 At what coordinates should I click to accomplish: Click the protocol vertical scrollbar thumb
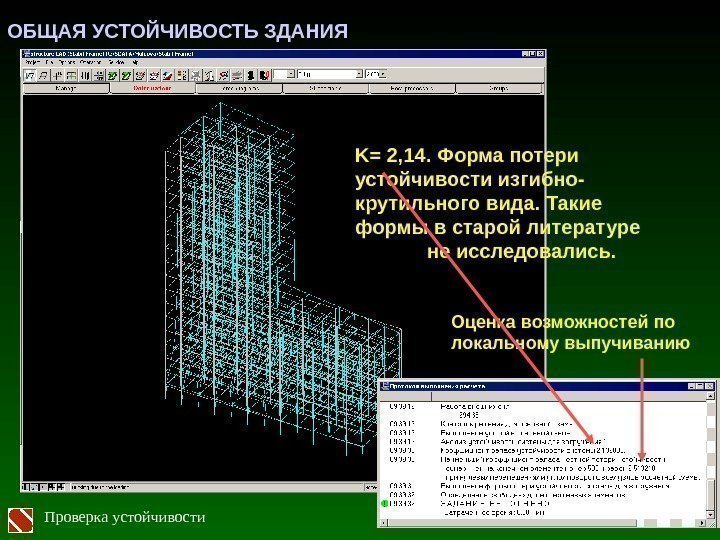click(711, 494)
